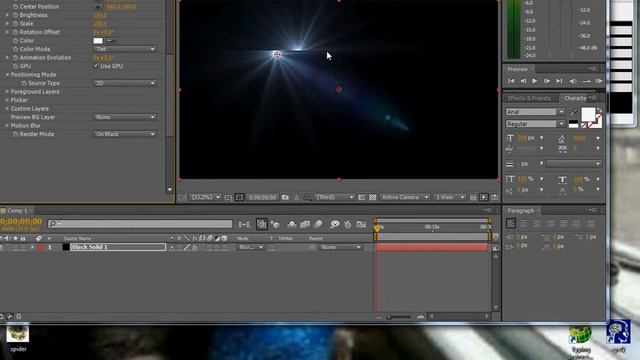Open the Color Mode Tint dropdown
Viewport: 640px width, 360px height.
(x=125, y=49)
